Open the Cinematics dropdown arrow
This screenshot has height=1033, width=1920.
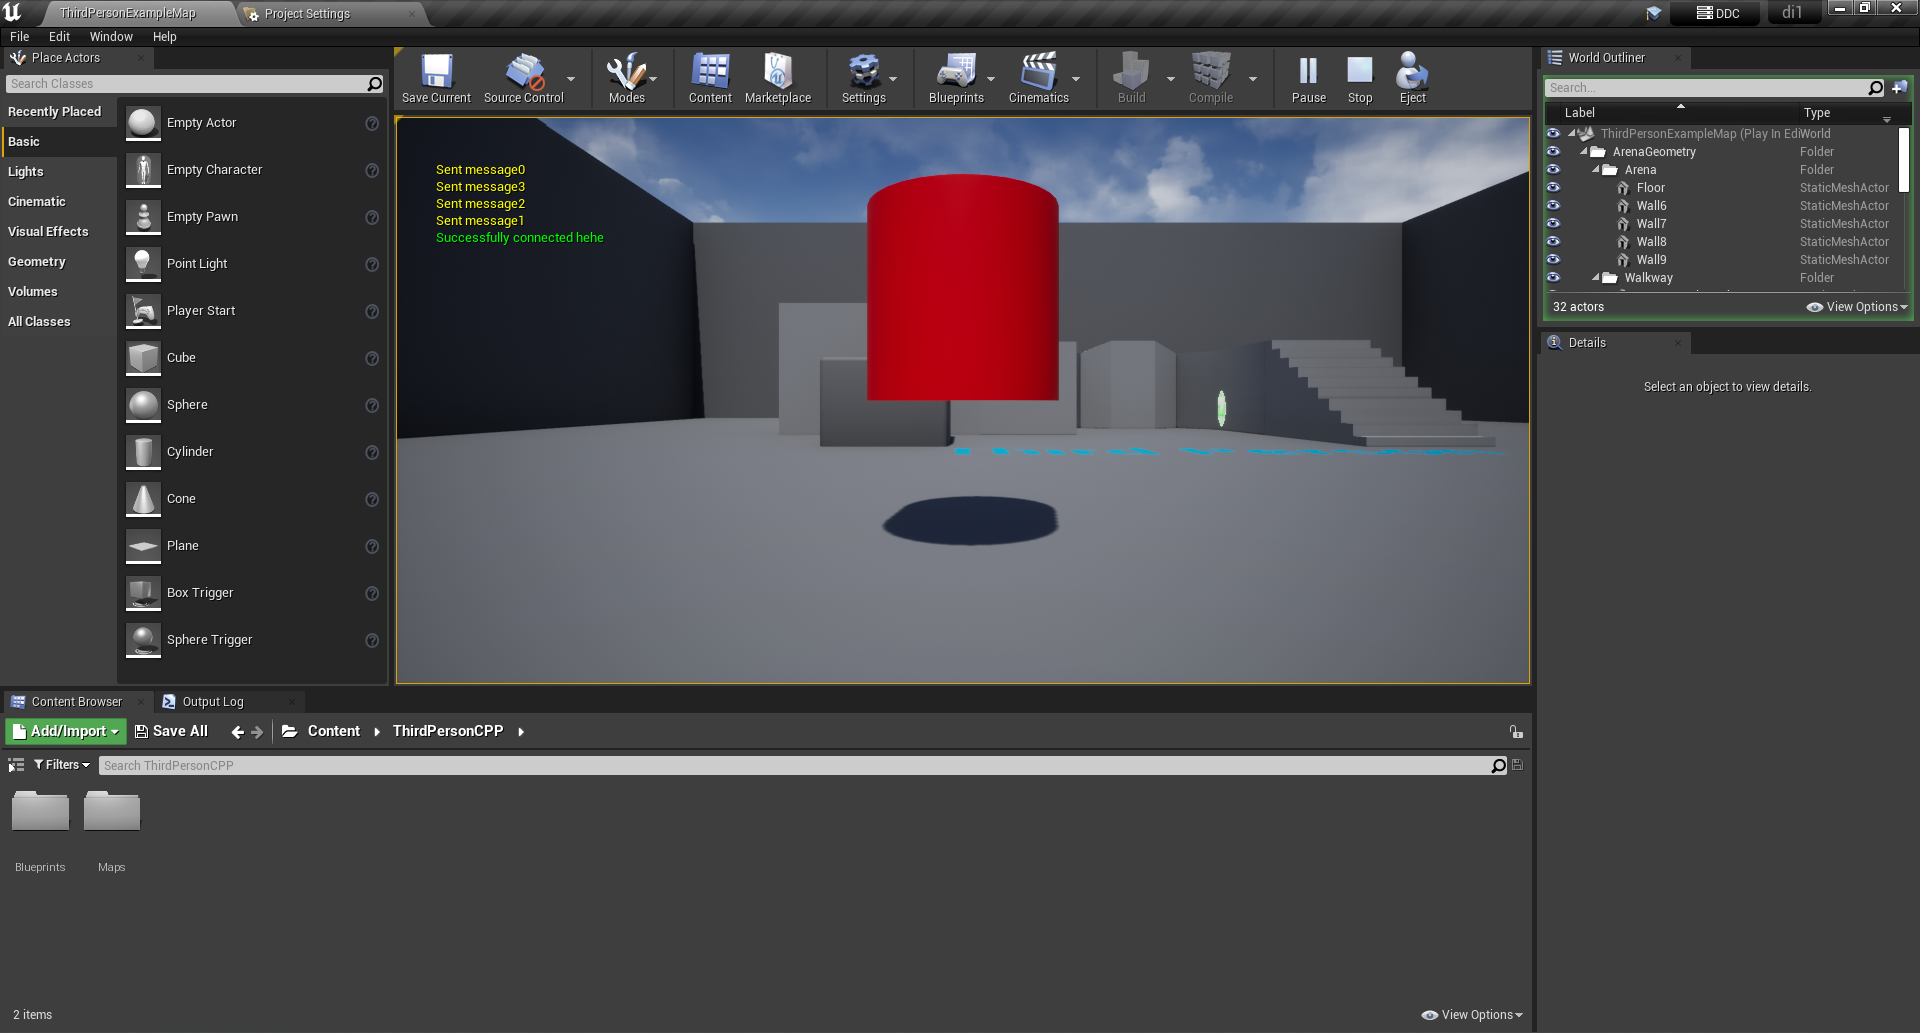pos(1076,78)
